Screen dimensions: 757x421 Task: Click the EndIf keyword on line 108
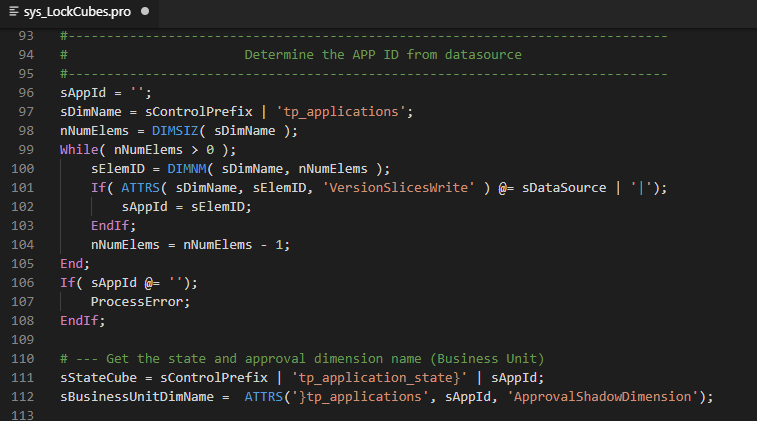pos(79,321)
